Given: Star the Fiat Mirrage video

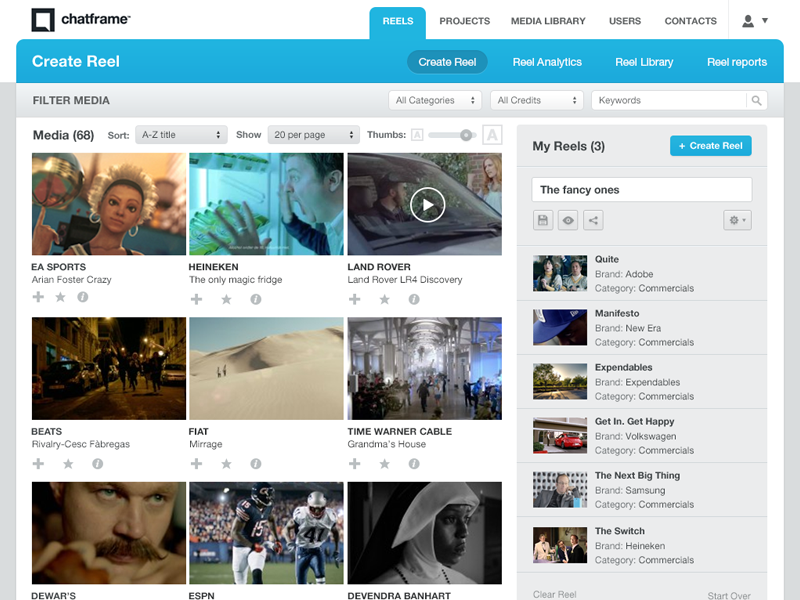Looking at the screenshot, I should [x=227, y=463].
